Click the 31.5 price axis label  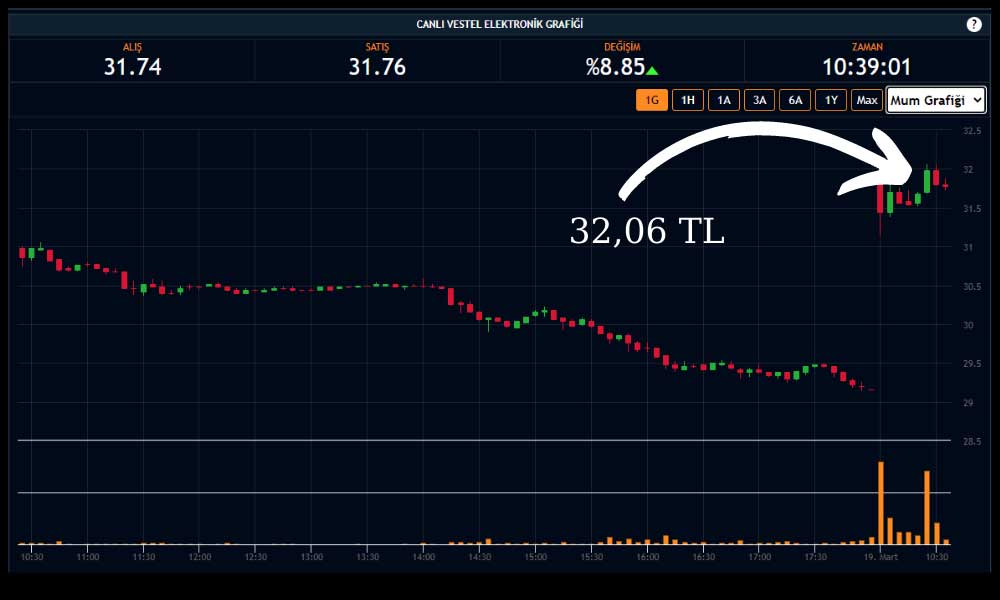972,209
